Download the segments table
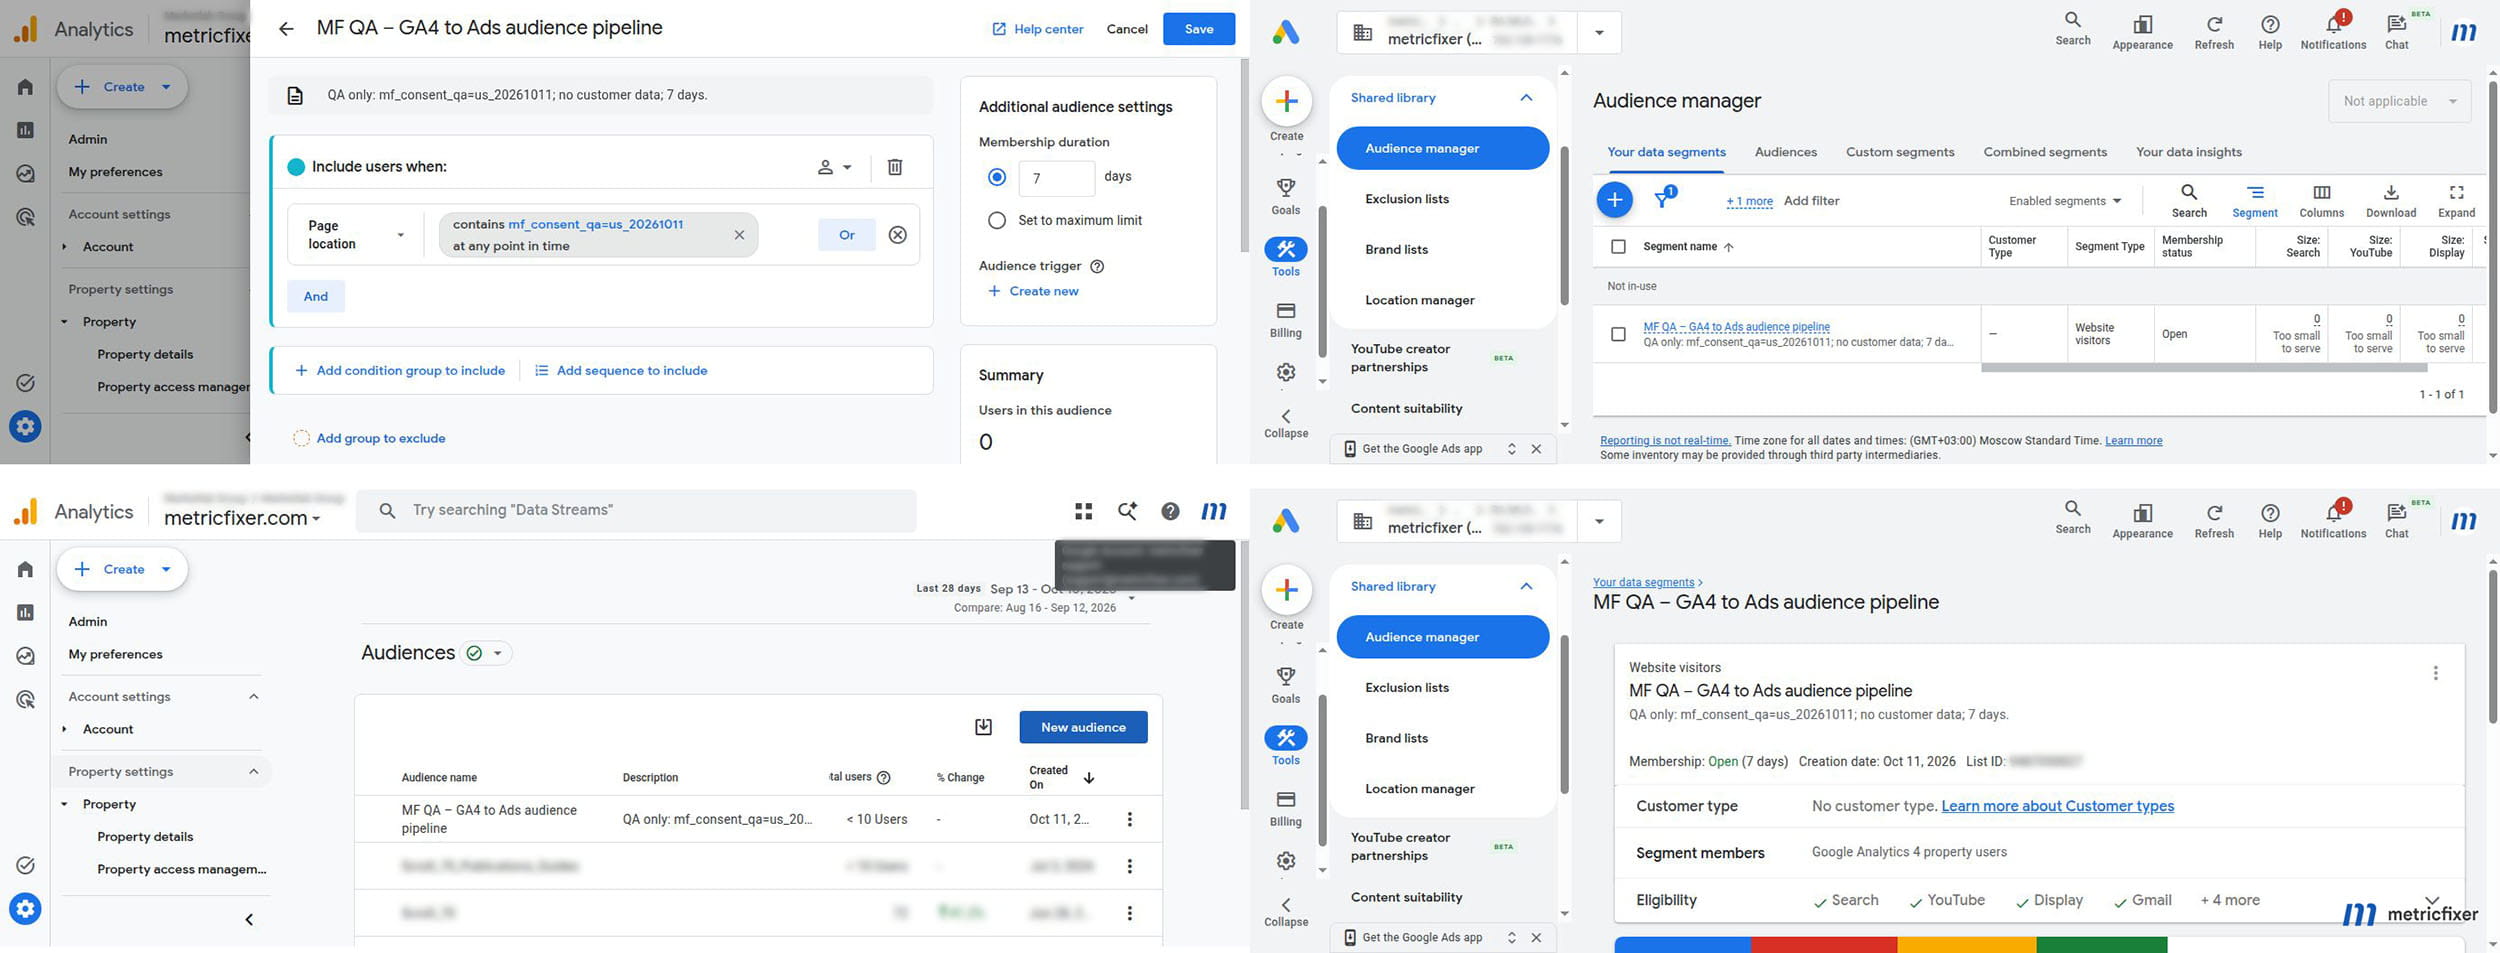Screen dimensions: 2500x953 click(2390, 200)
